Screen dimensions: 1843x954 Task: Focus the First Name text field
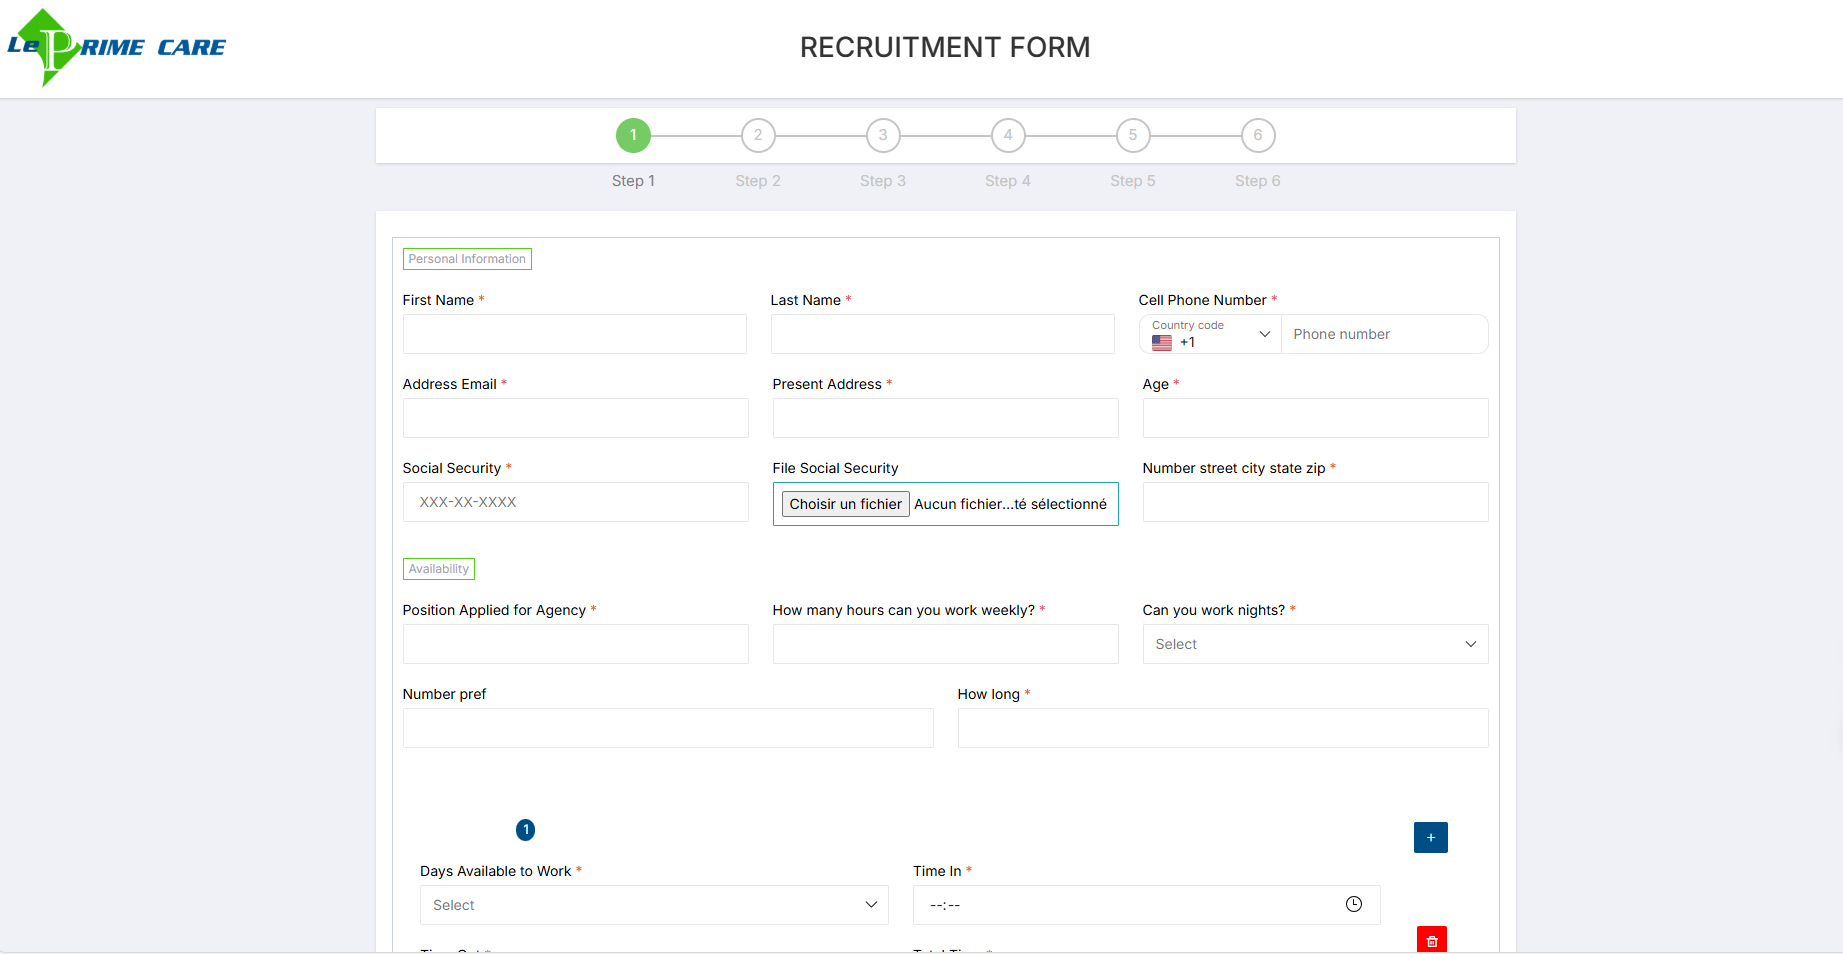point(574,334)
